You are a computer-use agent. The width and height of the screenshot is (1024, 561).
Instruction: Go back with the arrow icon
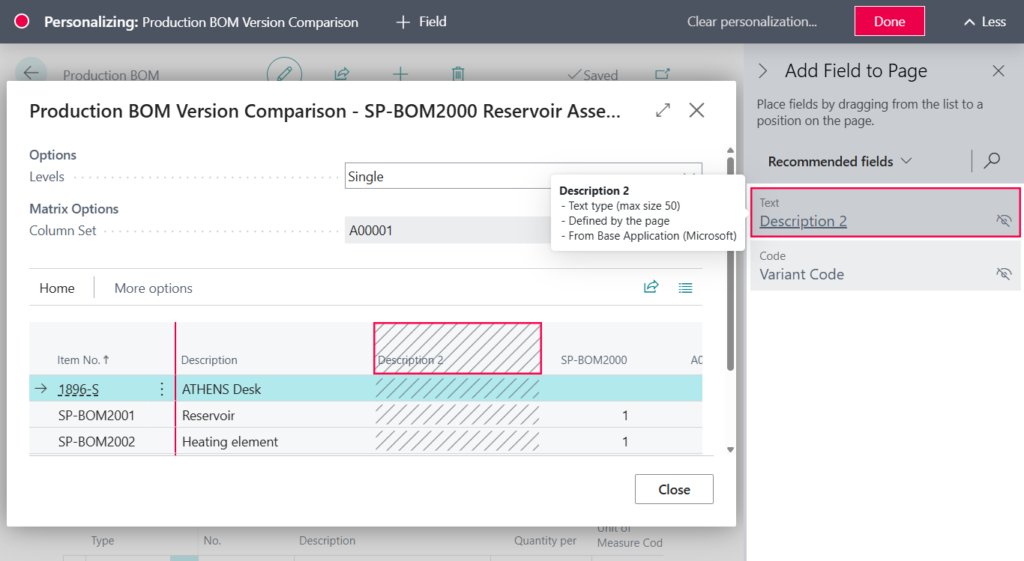[31, 74]
